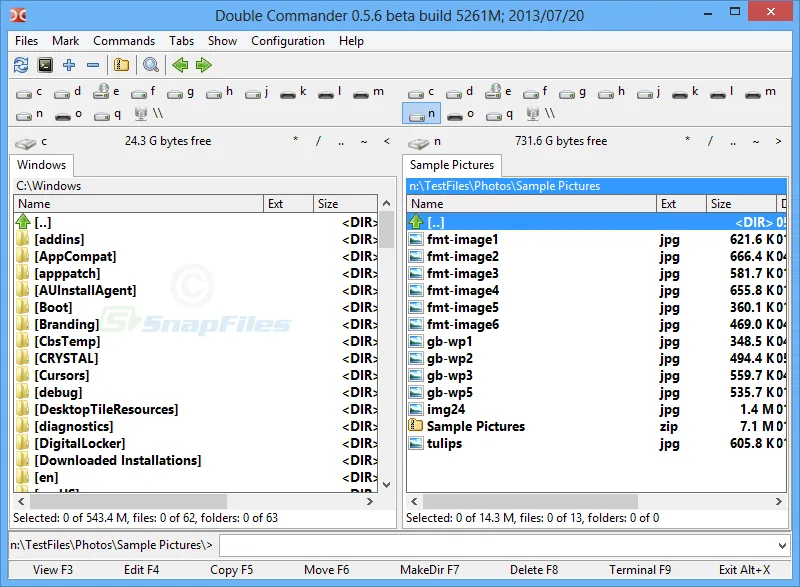Click the green forward arrow icon
Screen dimensions: 800x587
[x=204, y=65]
